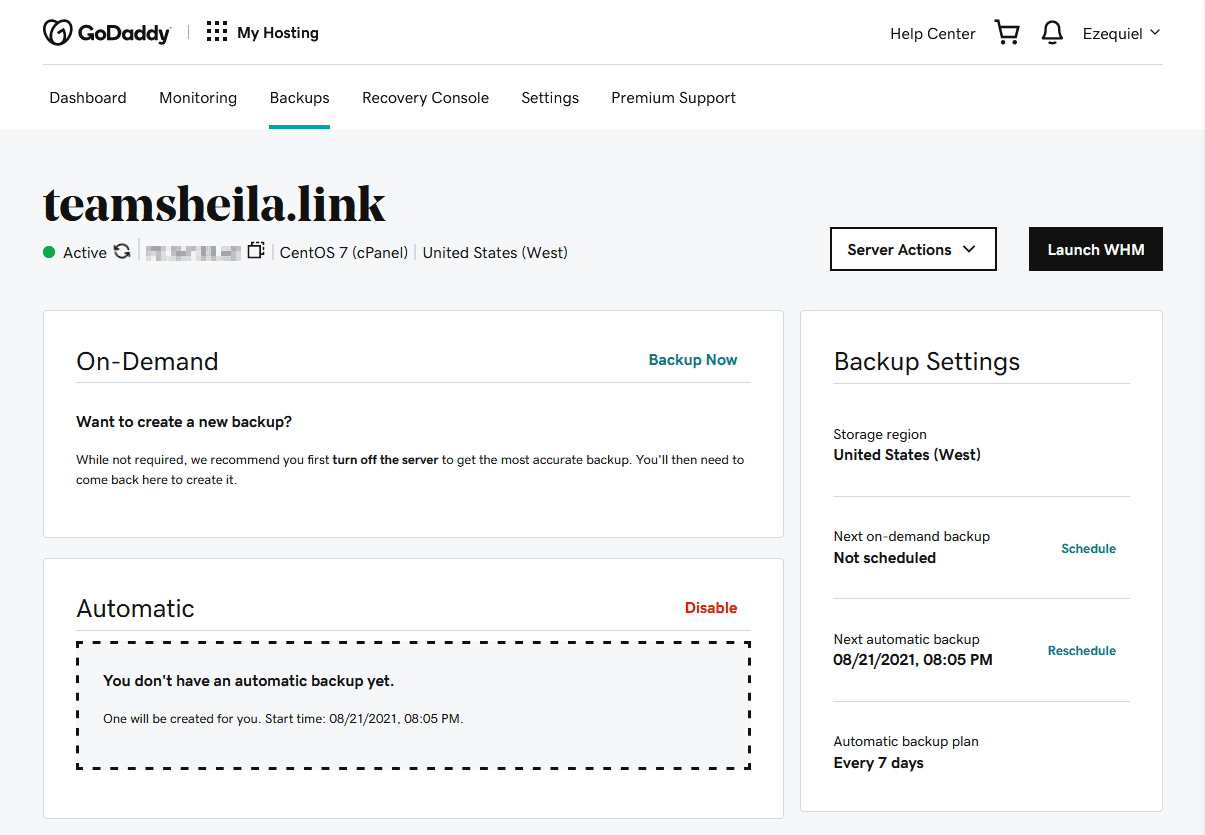Start an on-demand backup with Backup Now
This screenshot has height=835, width=1205.
[693, 360]
